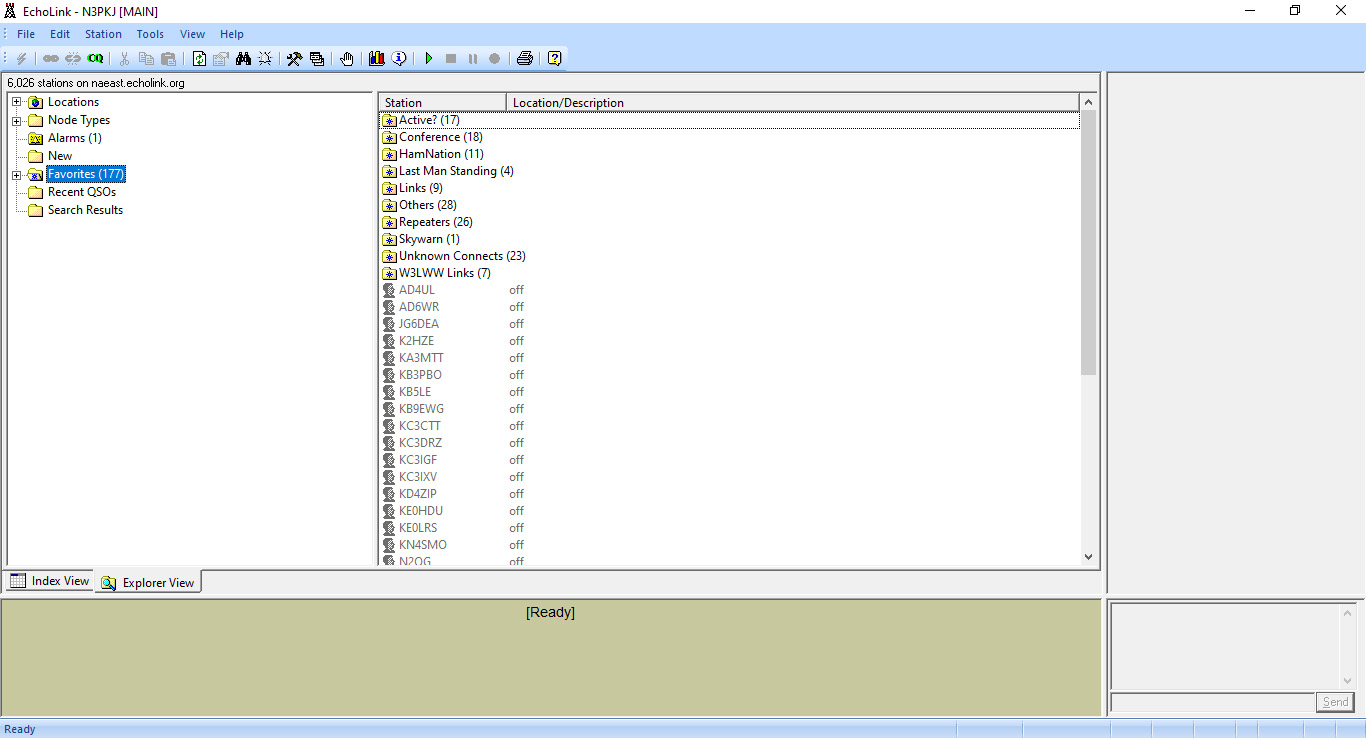Expand the Node Types tree node
This screenshot has width=1366, height=738.
coord(17,120)
